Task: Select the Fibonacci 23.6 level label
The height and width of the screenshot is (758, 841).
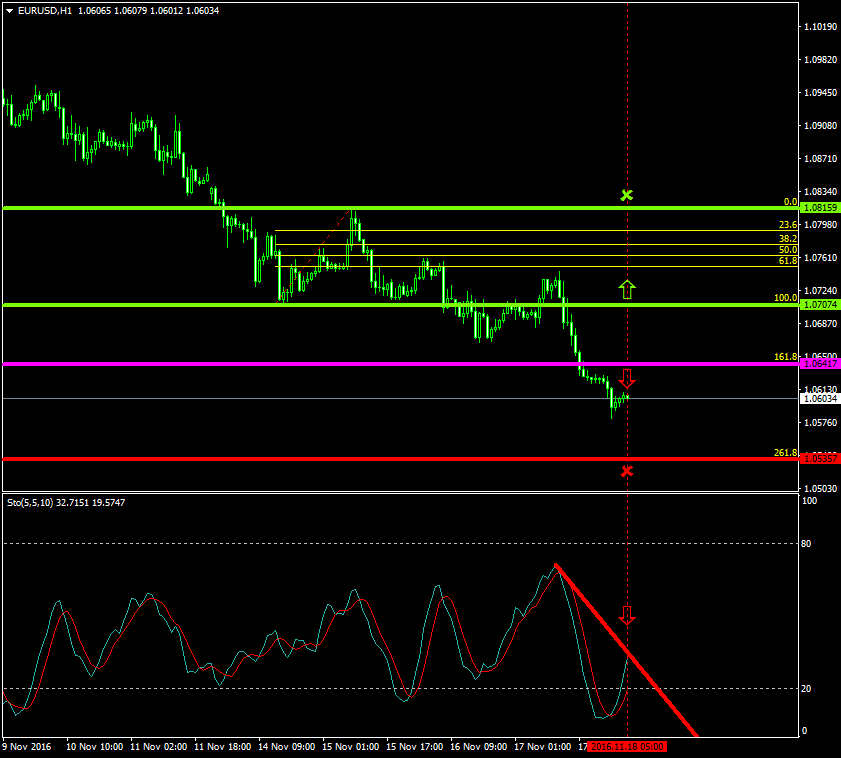Action: [x=787, y=225]
